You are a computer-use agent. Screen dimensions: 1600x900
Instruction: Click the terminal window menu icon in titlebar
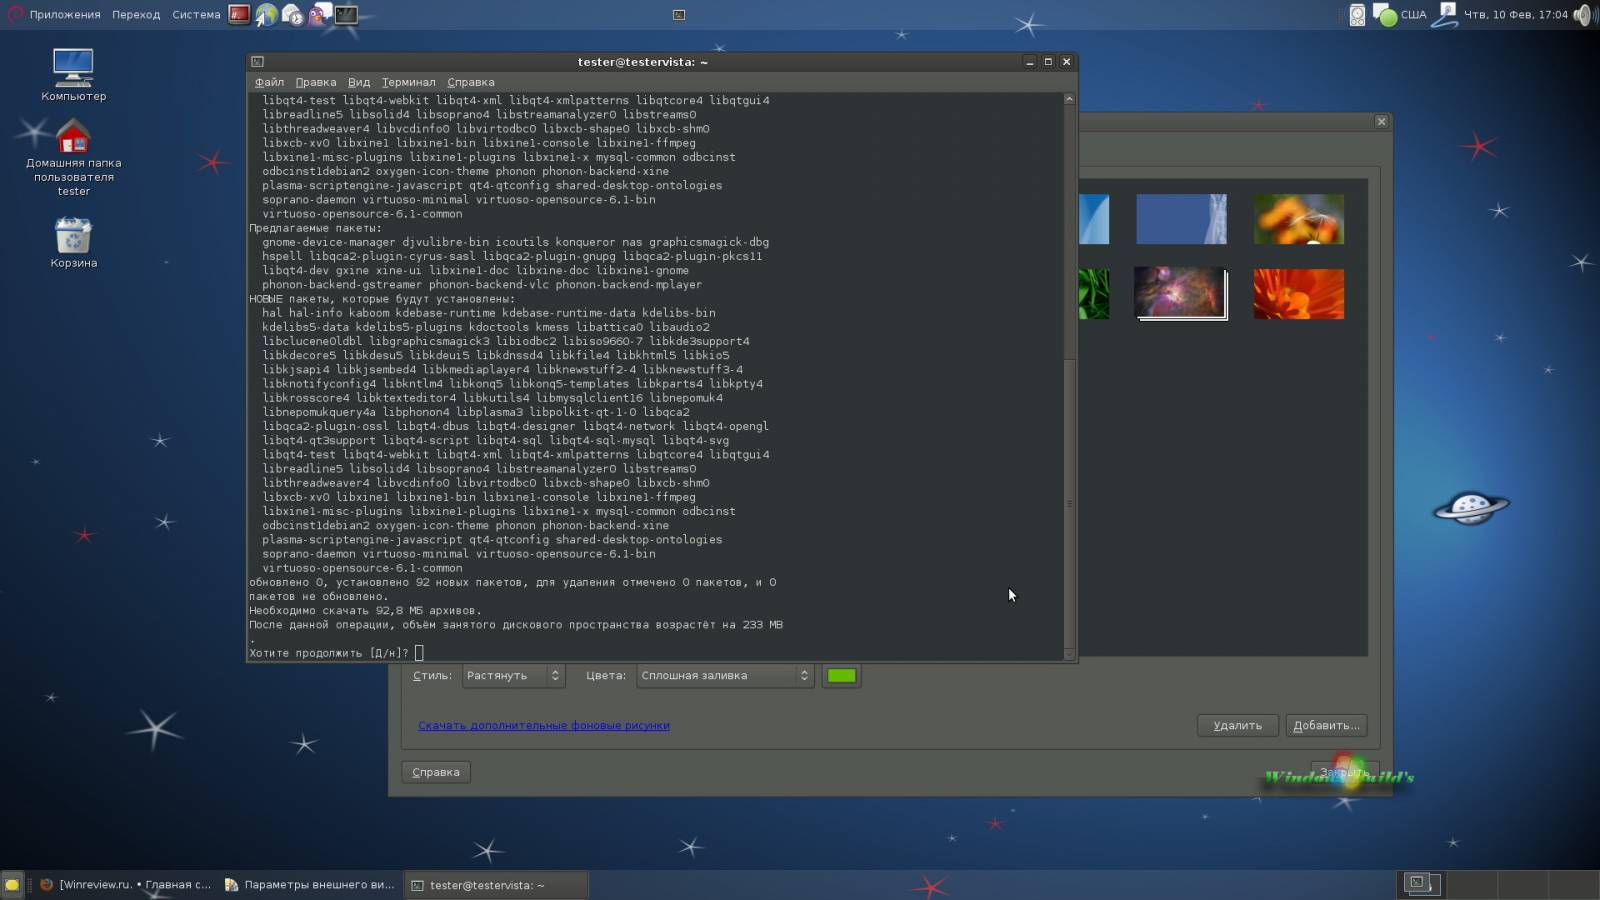click(258, 62)
